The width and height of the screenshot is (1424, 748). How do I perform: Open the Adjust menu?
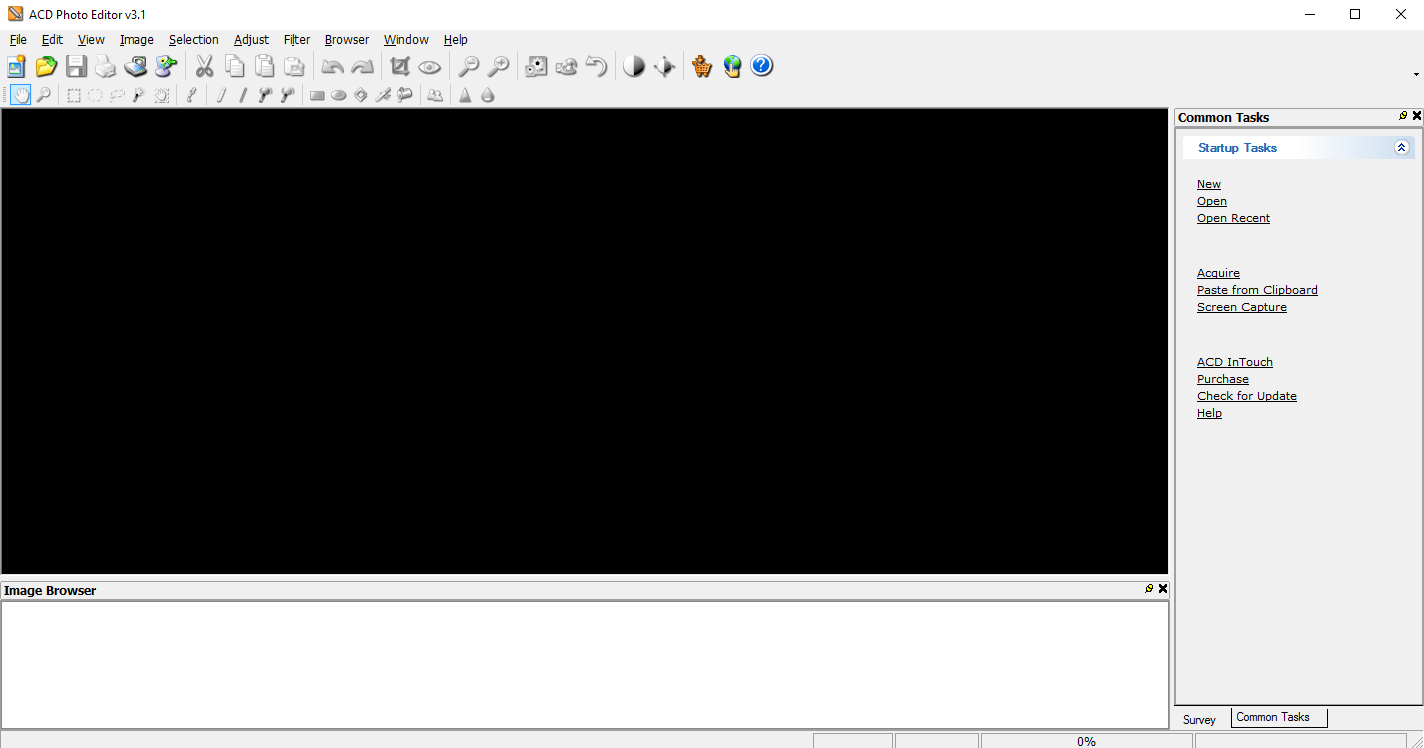[x=251, y=40]
